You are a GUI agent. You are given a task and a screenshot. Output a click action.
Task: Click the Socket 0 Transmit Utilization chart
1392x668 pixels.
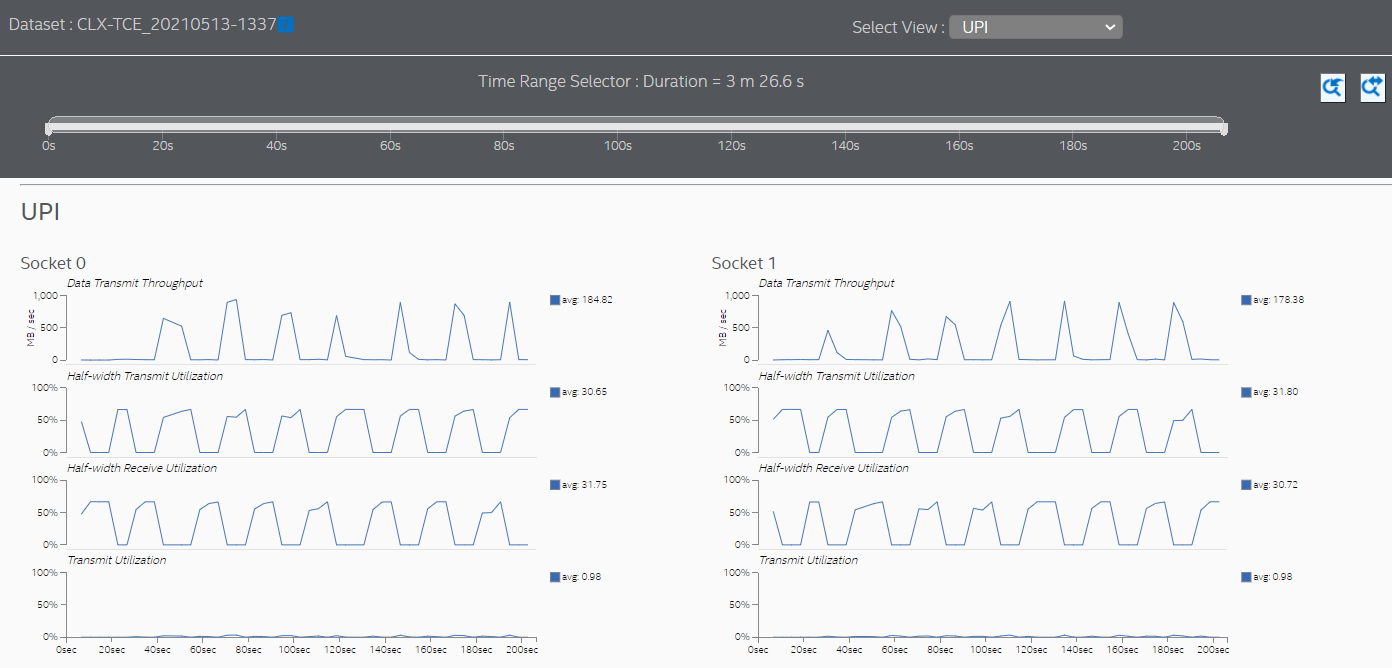click(300, 605)
